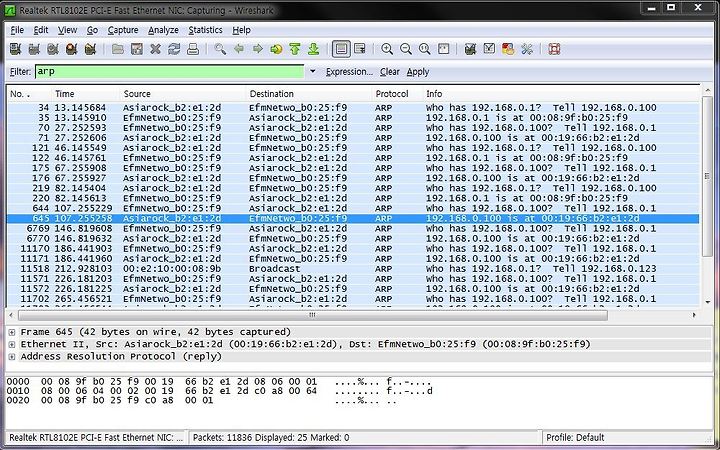The width and height of the screenshot is (720, 450).
Task: Sort by the Protocol column header
Action: [x=398, y=94]
